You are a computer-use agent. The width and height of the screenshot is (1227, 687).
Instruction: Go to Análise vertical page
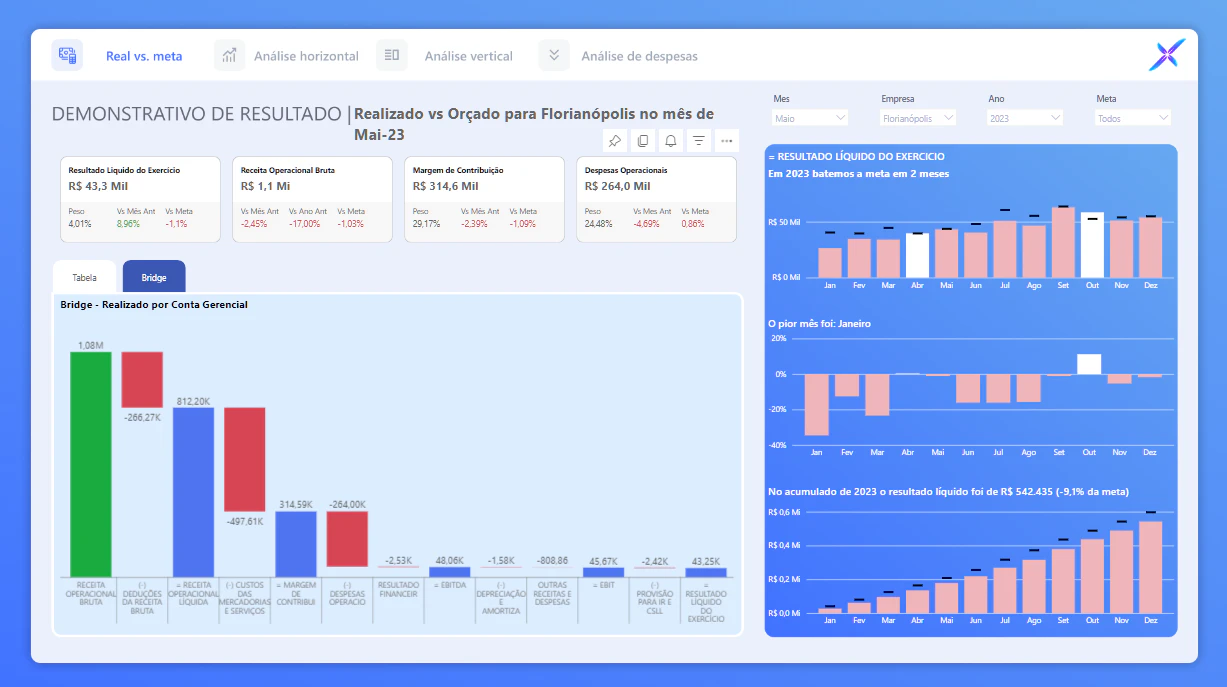(x=468, y=56)
